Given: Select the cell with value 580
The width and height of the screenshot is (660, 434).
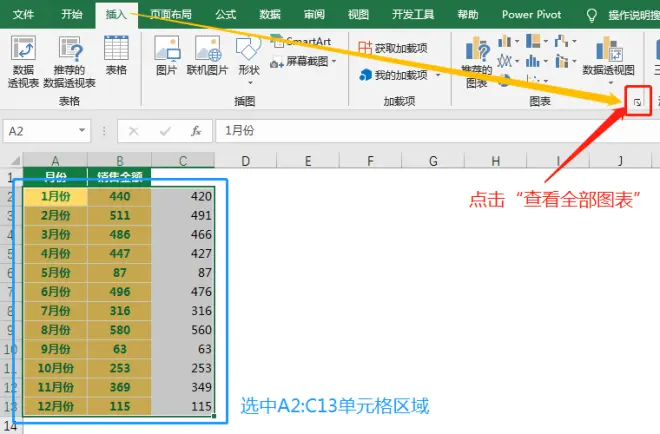Looking at the screenshot, I should (x=120, y=330).
